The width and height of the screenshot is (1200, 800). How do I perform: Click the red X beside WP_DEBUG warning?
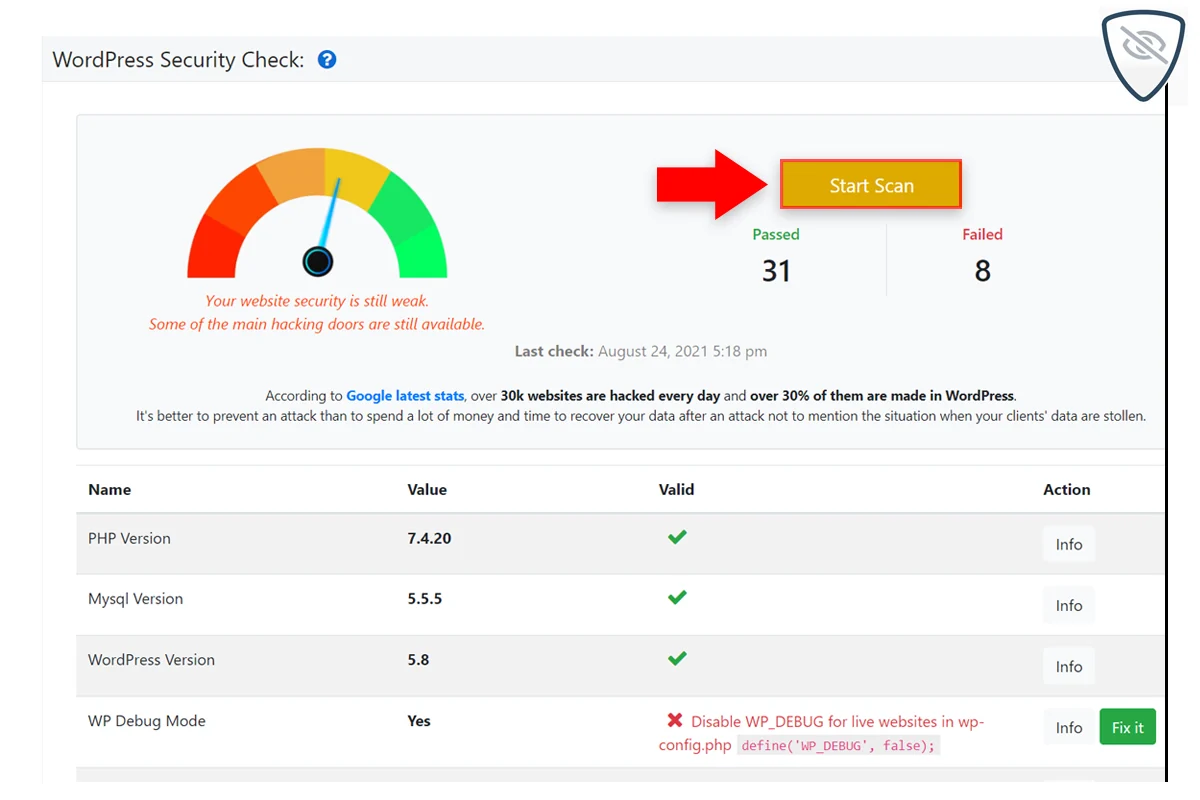pyautogui.click(x=675, y=721)
